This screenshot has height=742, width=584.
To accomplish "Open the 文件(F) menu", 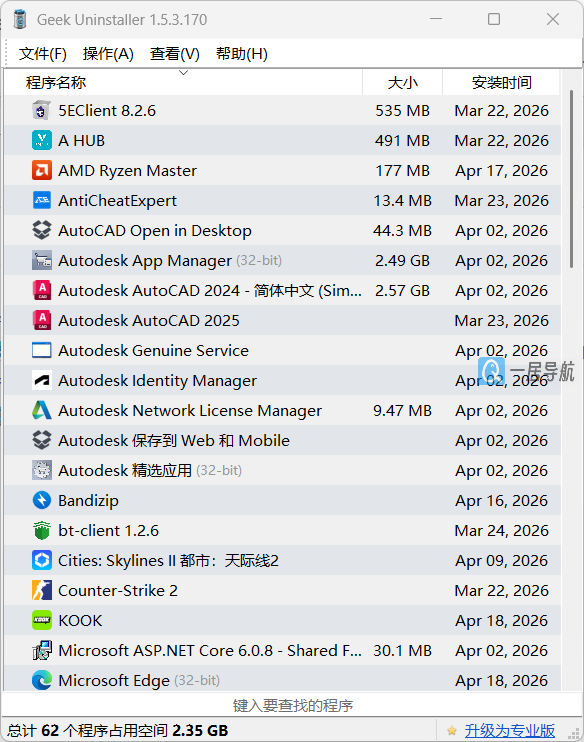I will click(43, 54).
